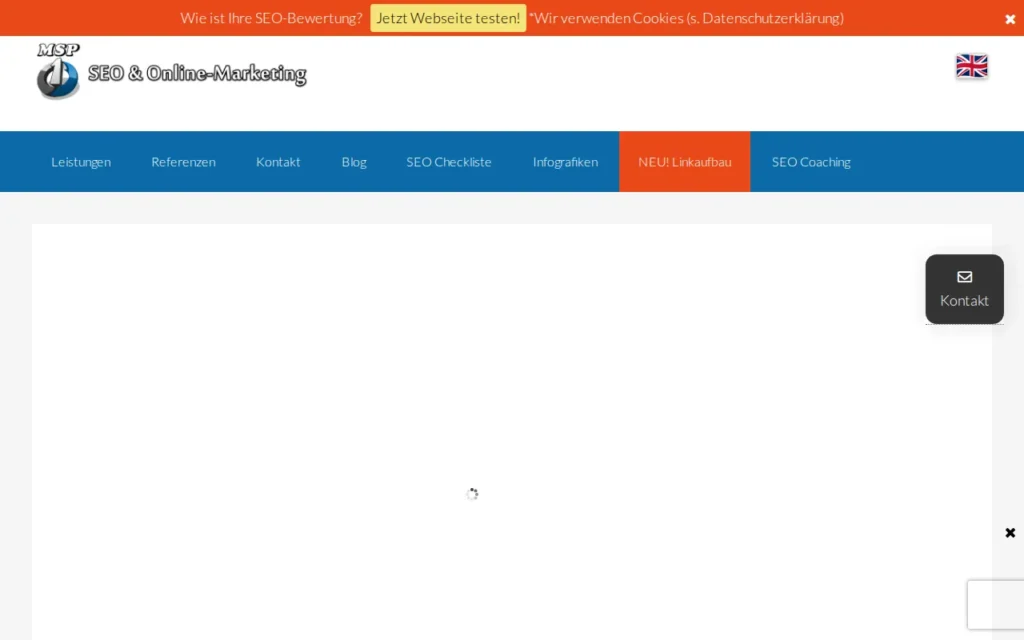The height and width of the screenshot is (640, 1024).
Task: Open the SEO Coaching menu item
Action: pos(811,162)
